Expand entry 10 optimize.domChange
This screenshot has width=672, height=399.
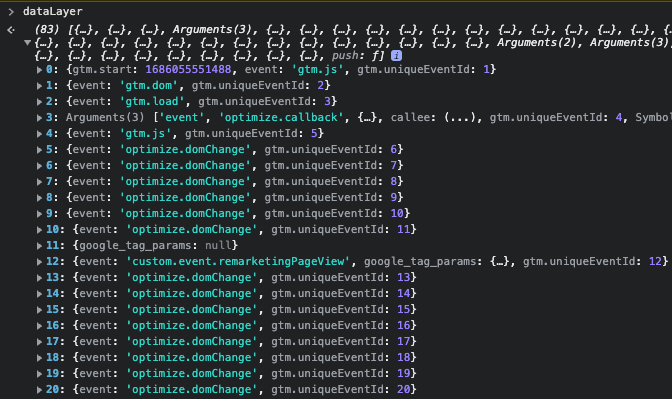(x=39, y=230)
